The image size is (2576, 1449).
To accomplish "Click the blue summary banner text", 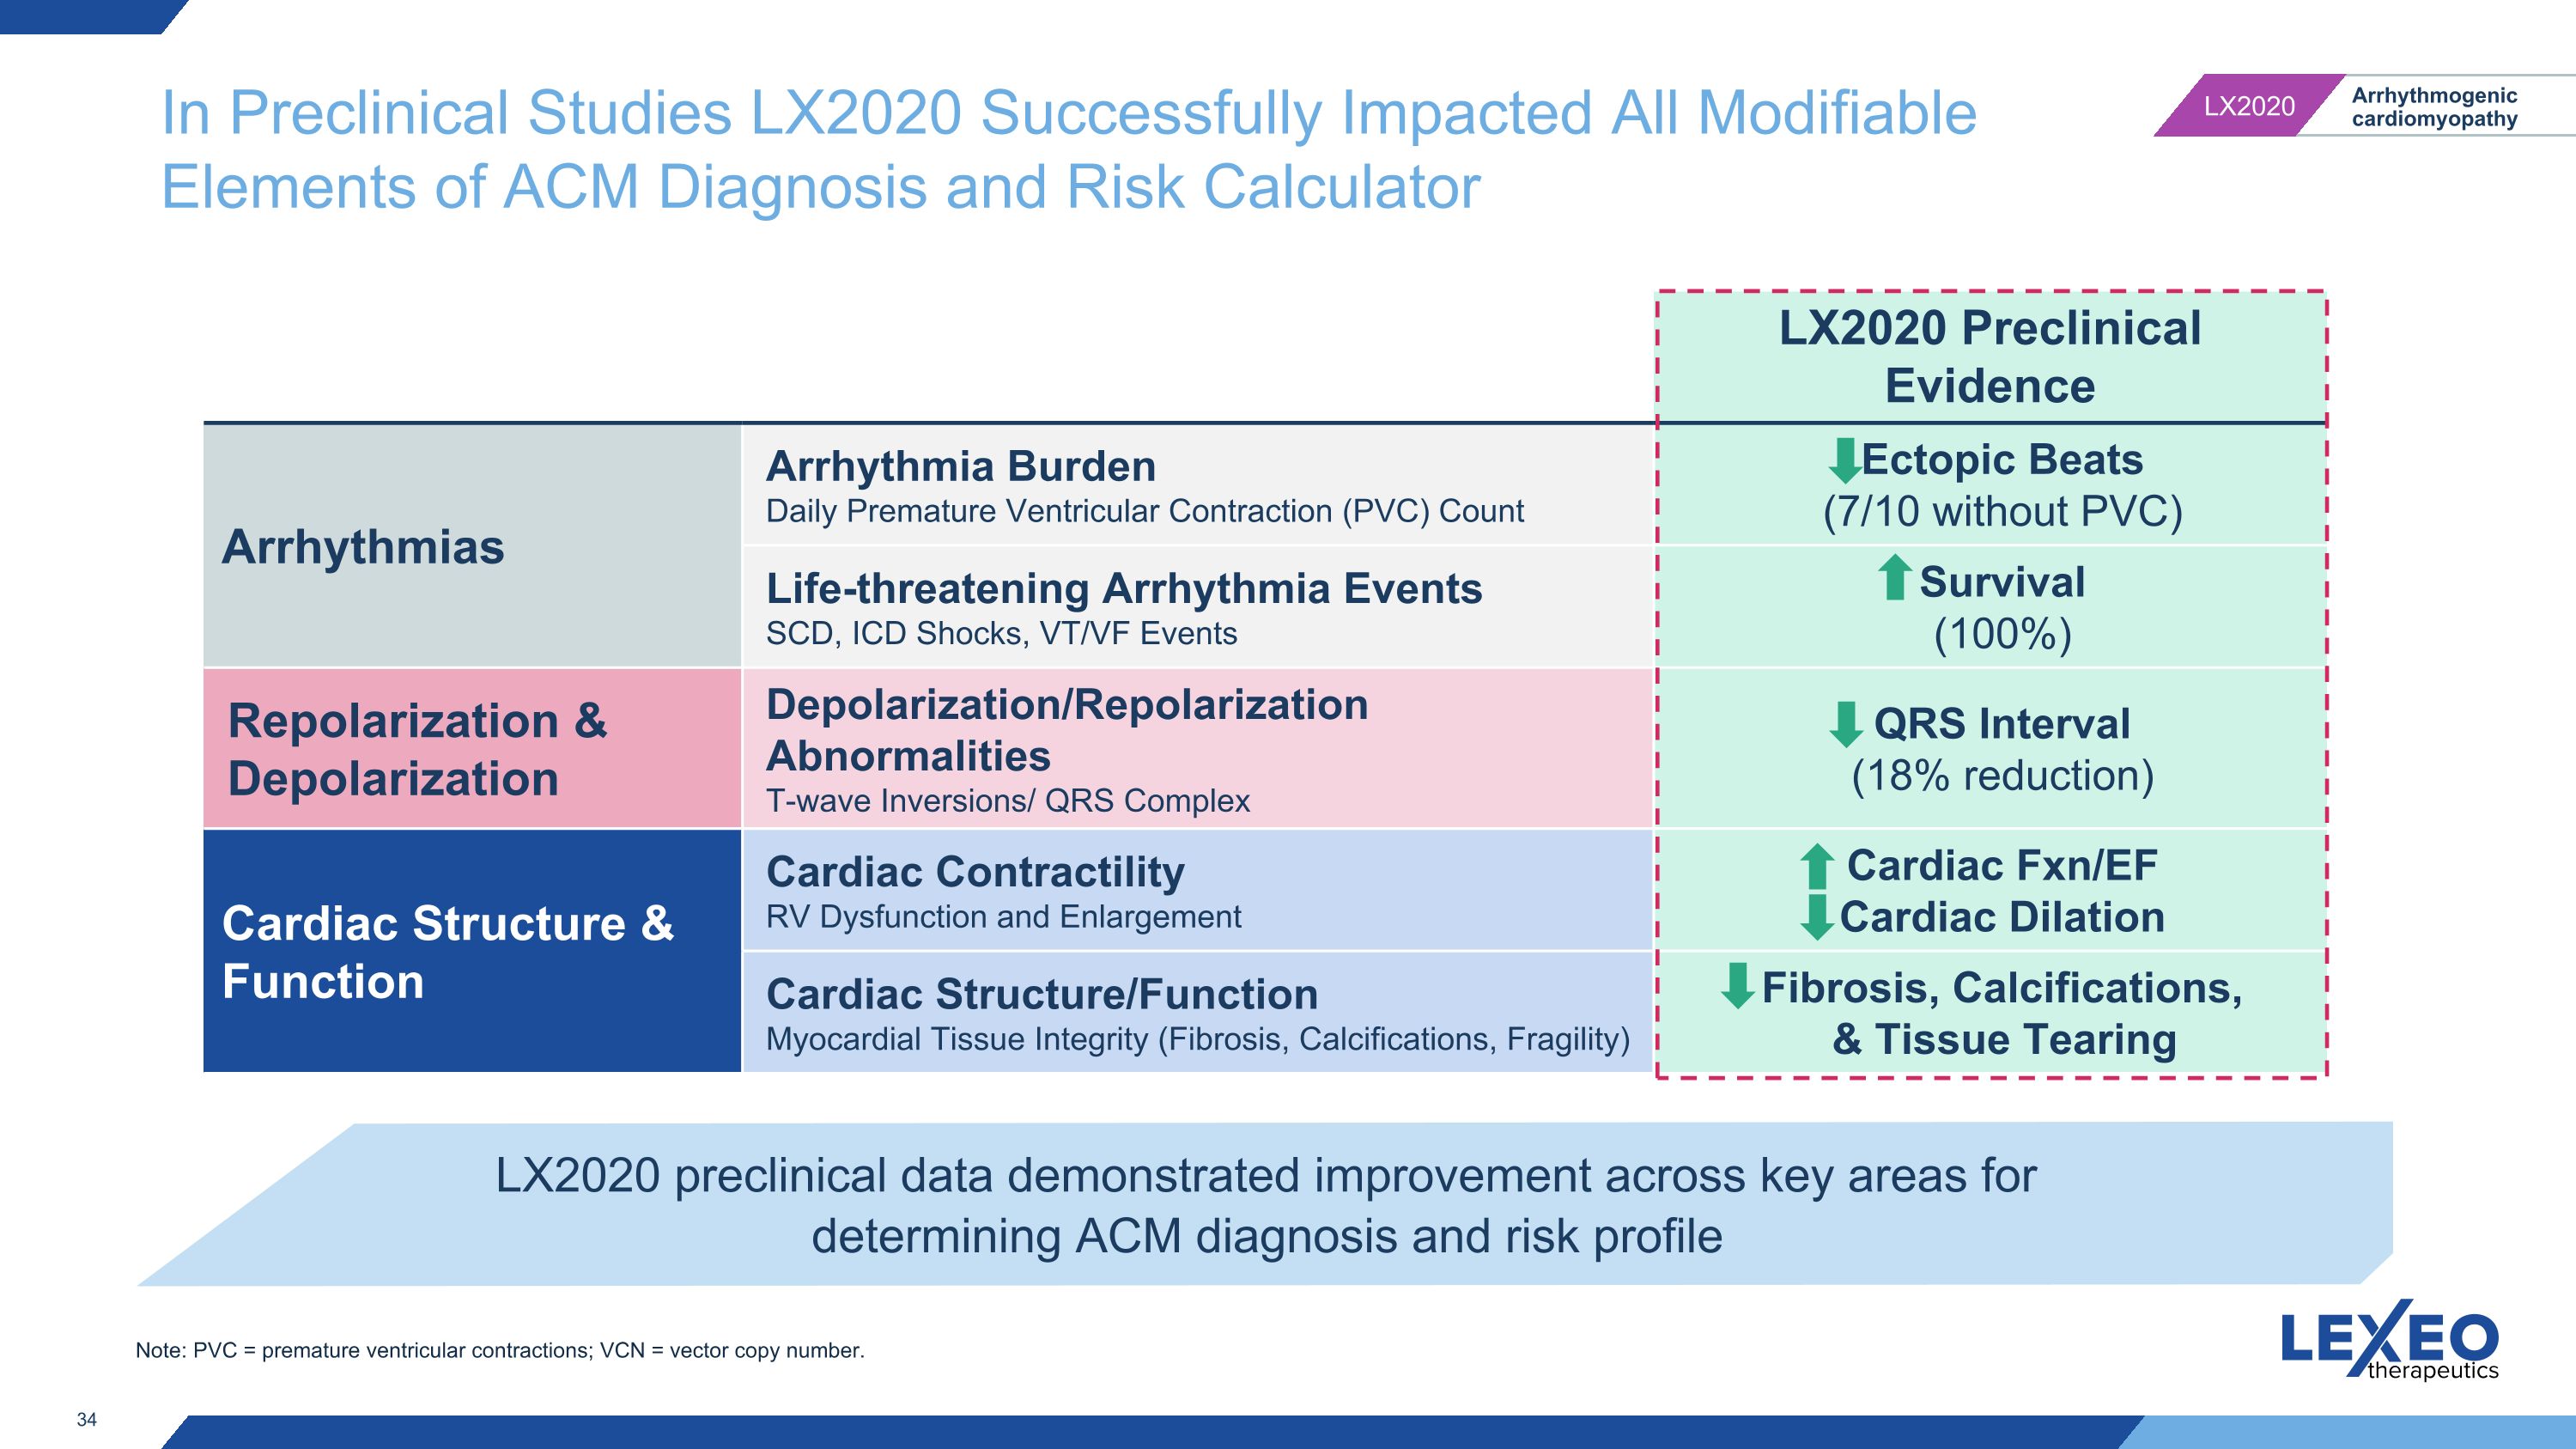I will pyautogui.click(x=1266, y=1206).
